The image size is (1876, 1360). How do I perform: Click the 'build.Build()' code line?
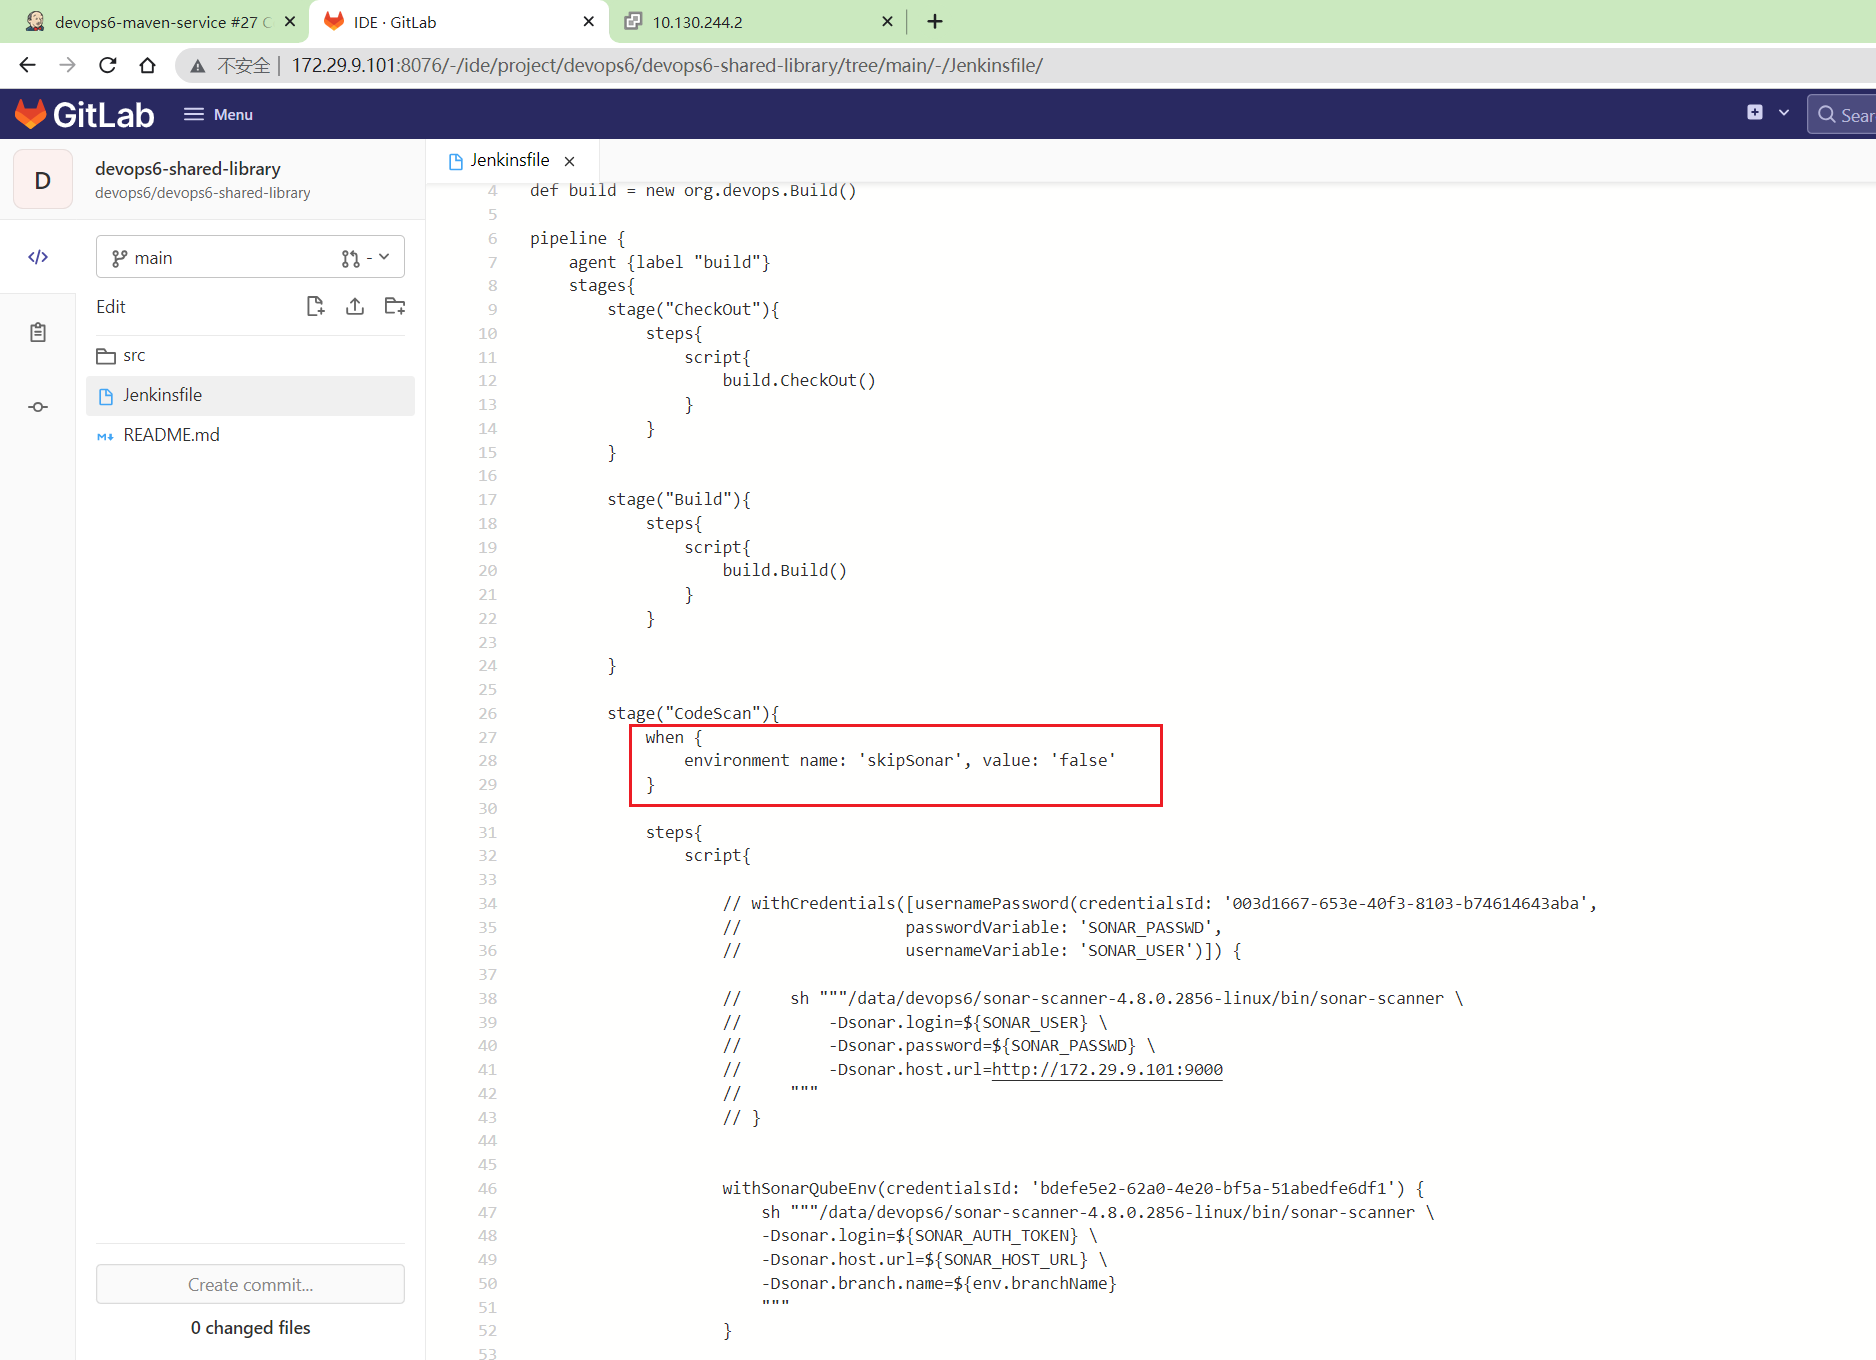(x=785, y=570)
